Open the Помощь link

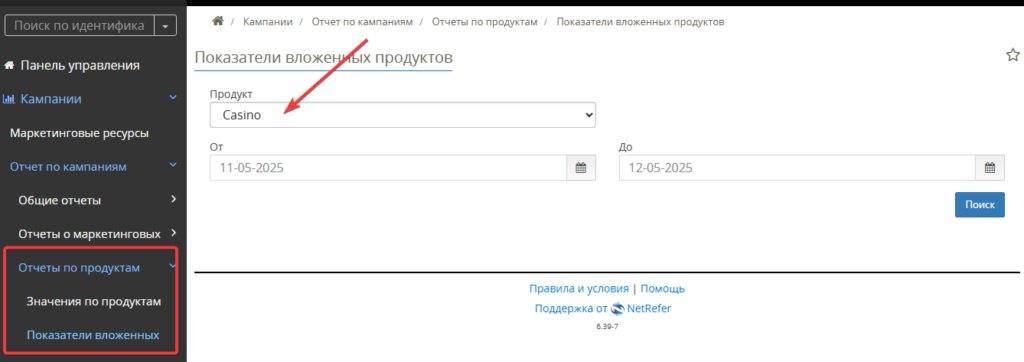coord(663,289)
